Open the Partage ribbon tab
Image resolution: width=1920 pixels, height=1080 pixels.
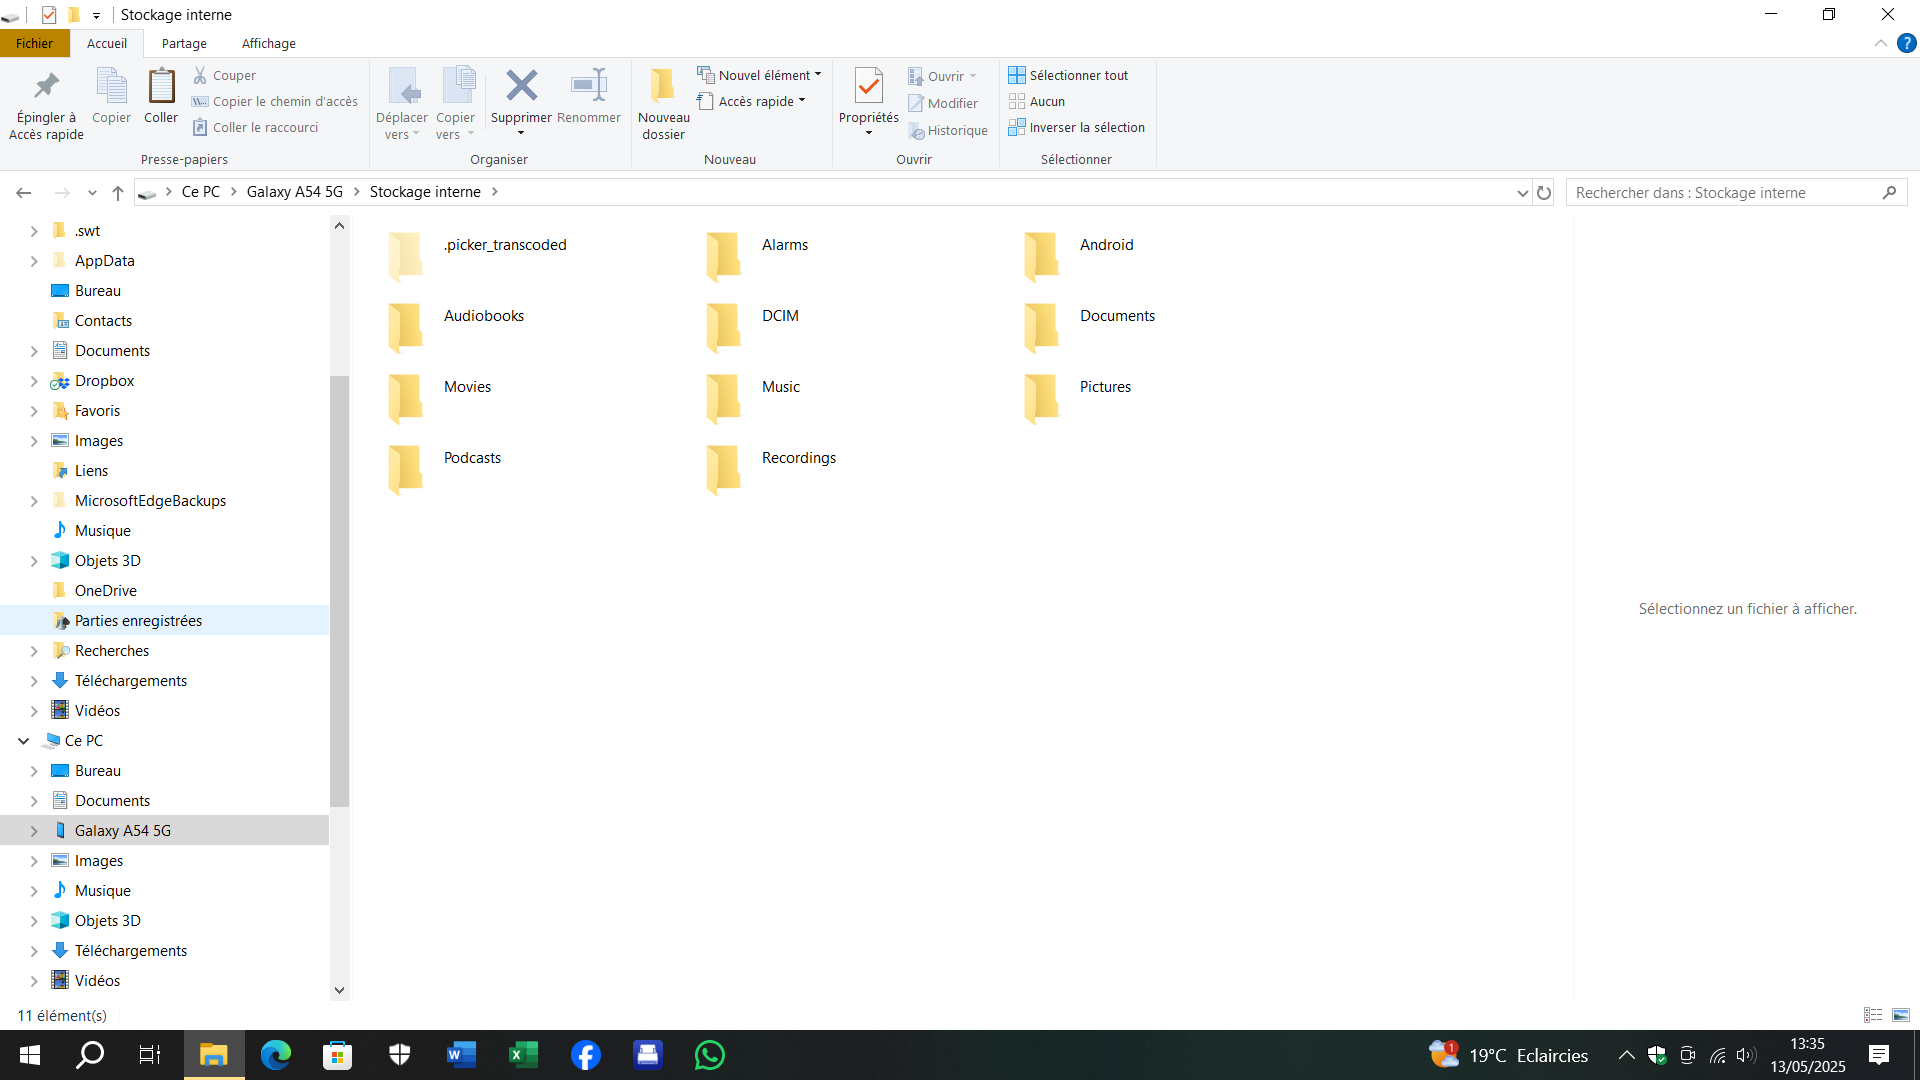(x=184, y=43)
